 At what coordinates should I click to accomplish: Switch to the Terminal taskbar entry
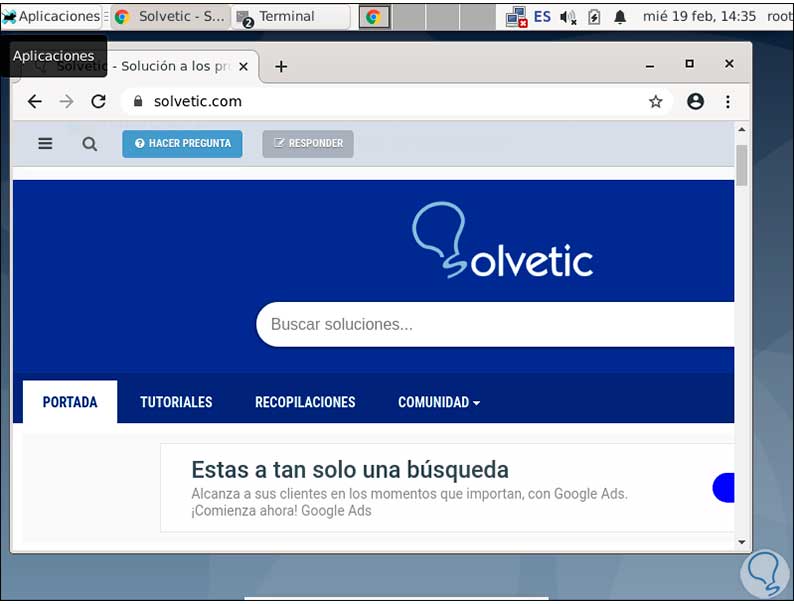tap(291, 17)
